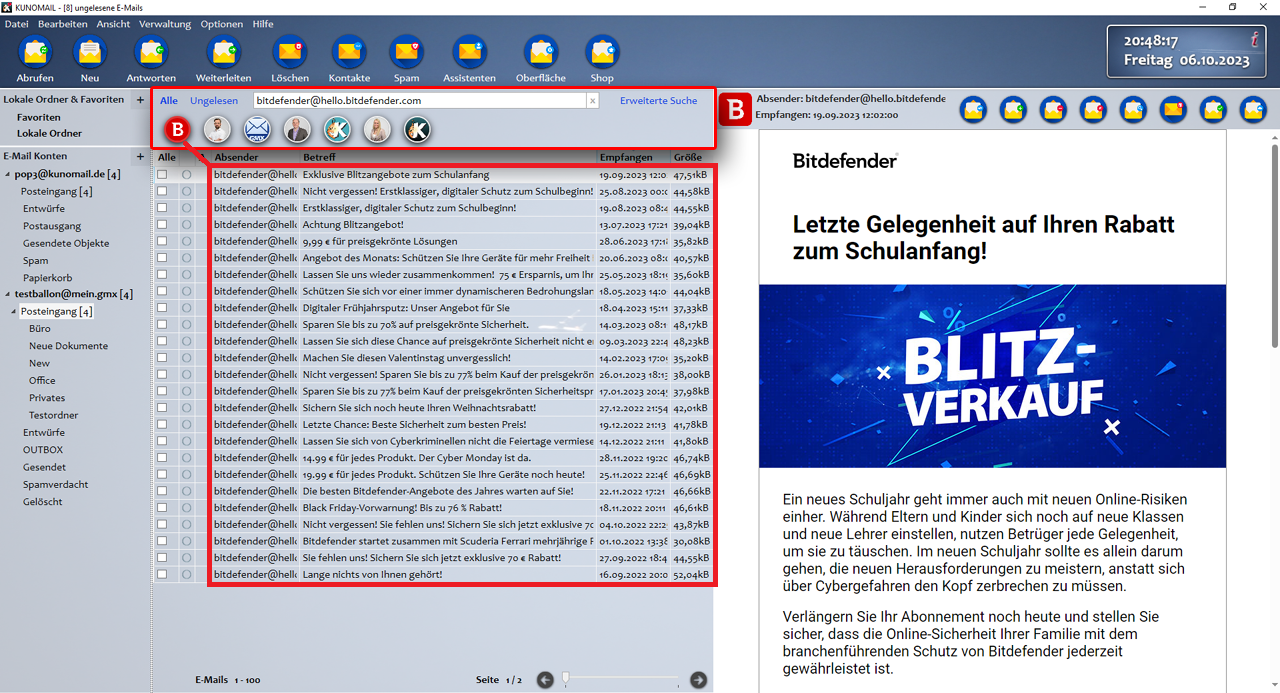This screenshot has height=693, width=1280.
Task: Check the 'Digitaler Frühjahrsputz' email row box
Action: pyautogui.click(x=162, y=308)
